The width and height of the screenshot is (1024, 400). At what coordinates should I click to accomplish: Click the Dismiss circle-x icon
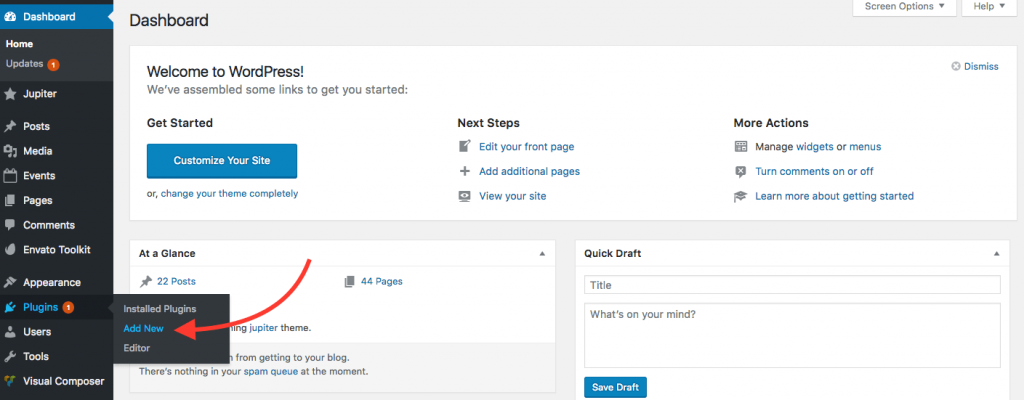click(x=956, y=66)
